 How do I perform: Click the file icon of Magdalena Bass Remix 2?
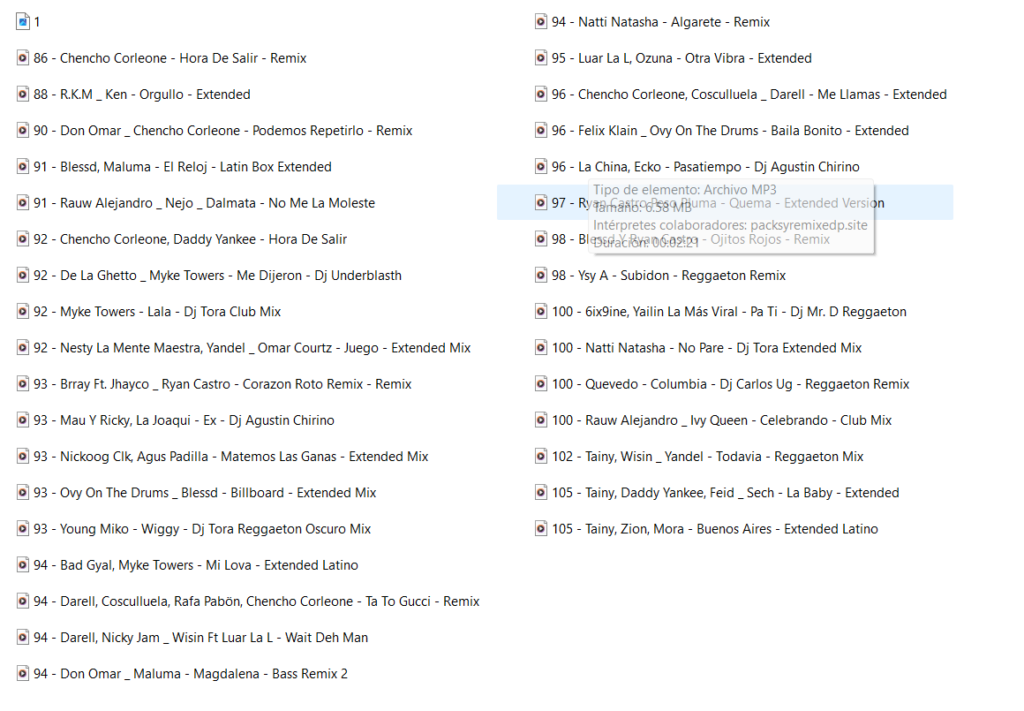point(23,673)
